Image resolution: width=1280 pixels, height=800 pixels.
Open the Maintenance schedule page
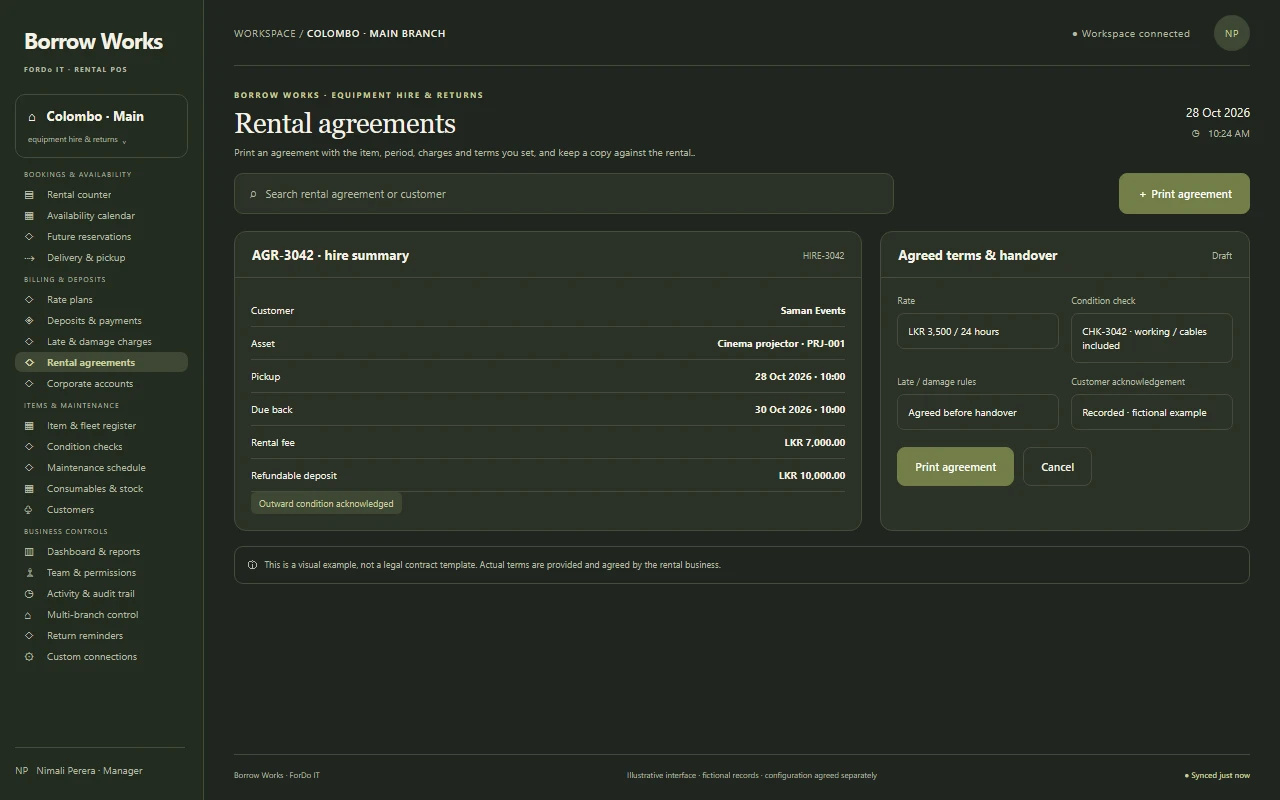pyautogui.click(x=101, y=468)
